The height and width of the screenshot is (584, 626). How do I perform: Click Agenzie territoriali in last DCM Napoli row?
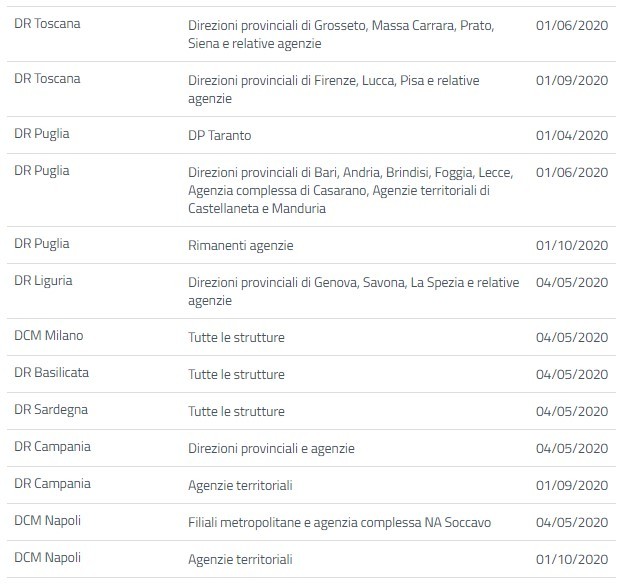[x=240, y=559]
